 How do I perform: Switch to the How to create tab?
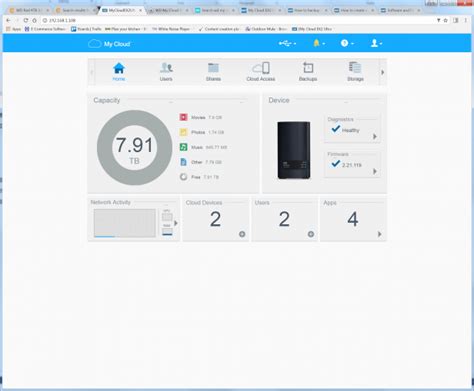[x=353, y=11]
